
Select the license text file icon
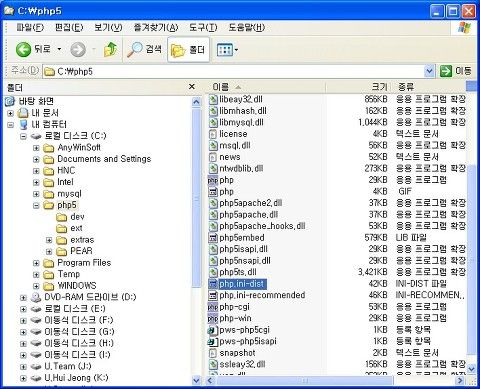click(x=213, y=134)
